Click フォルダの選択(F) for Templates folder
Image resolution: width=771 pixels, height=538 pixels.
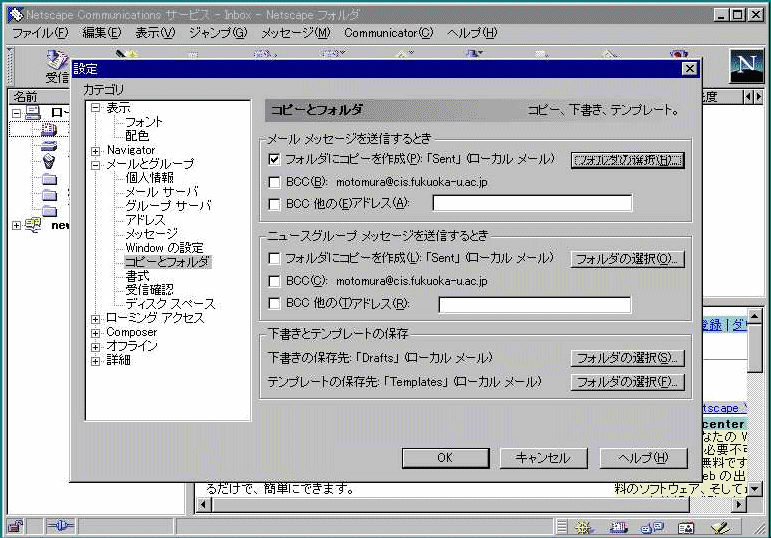click(x=627, y=382)
